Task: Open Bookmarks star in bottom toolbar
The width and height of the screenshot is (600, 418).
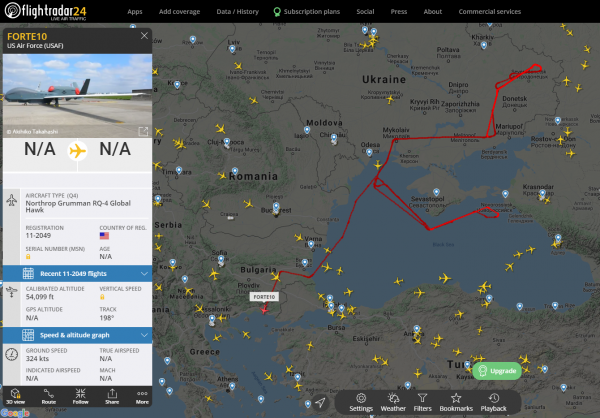Action: tap(456, 401)
